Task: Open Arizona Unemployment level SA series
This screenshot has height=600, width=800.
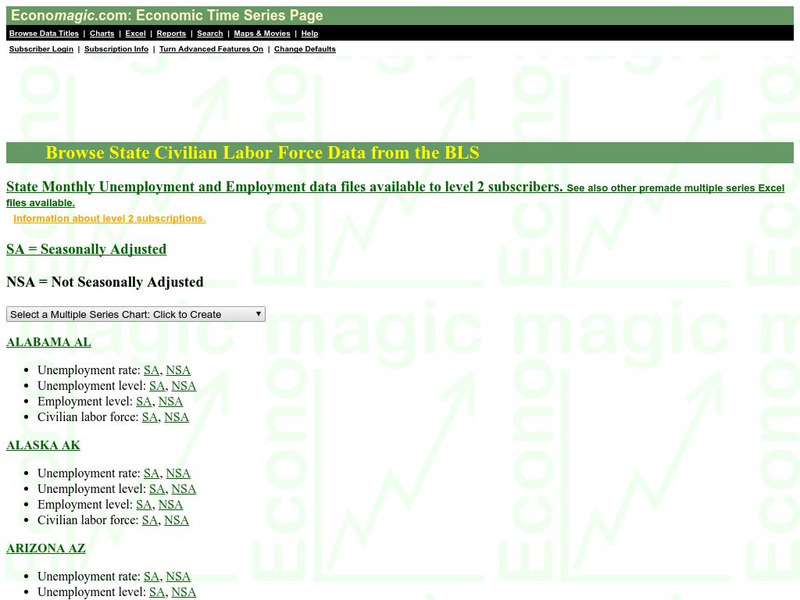Action: click(x=157, y=592)
